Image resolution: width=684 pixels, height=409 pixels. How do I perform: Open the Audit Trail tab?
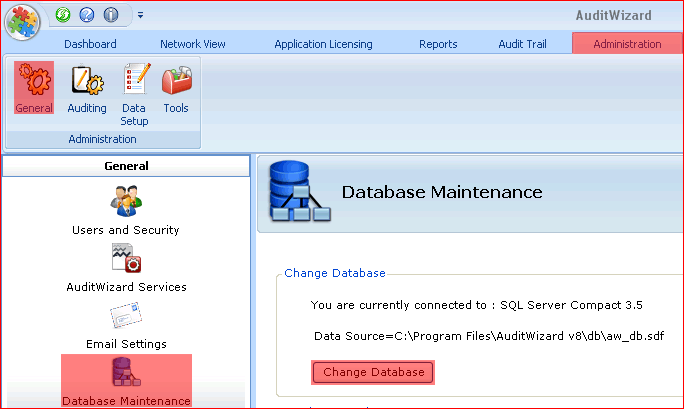[522, 44]
